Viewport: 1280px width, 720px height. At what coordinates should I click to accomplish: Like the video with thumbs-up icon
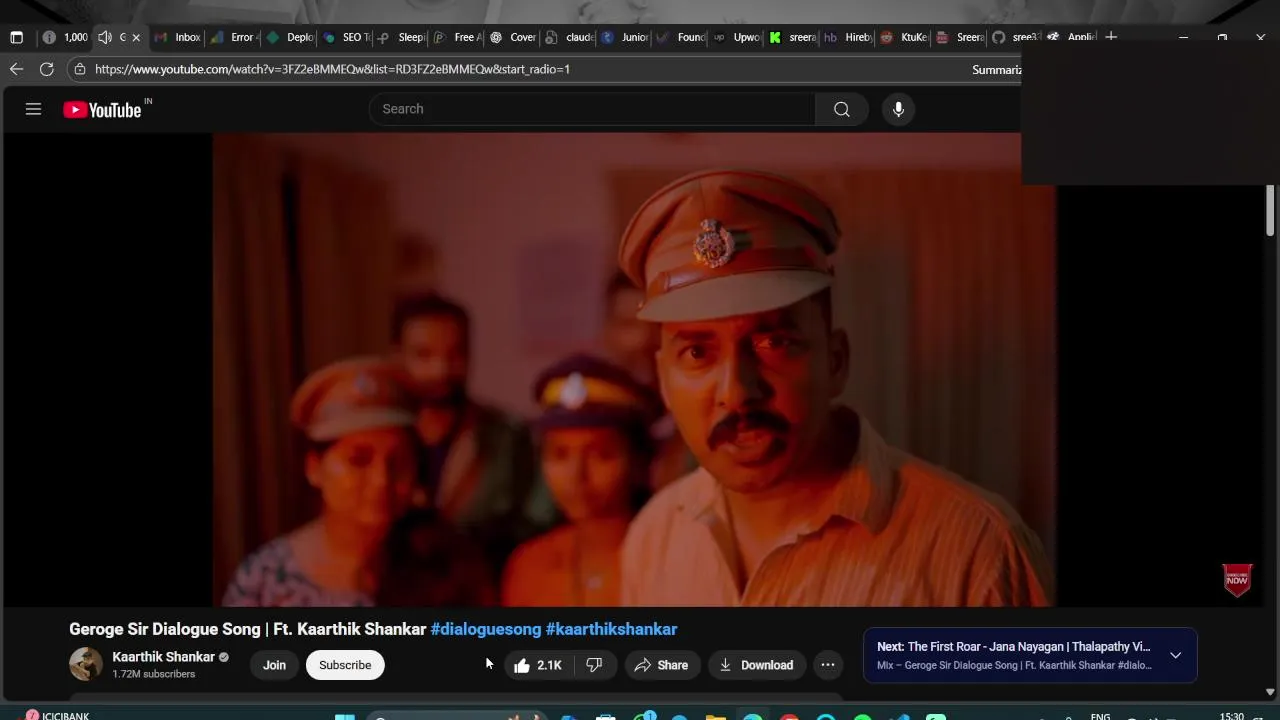click(x=537, y=665)
